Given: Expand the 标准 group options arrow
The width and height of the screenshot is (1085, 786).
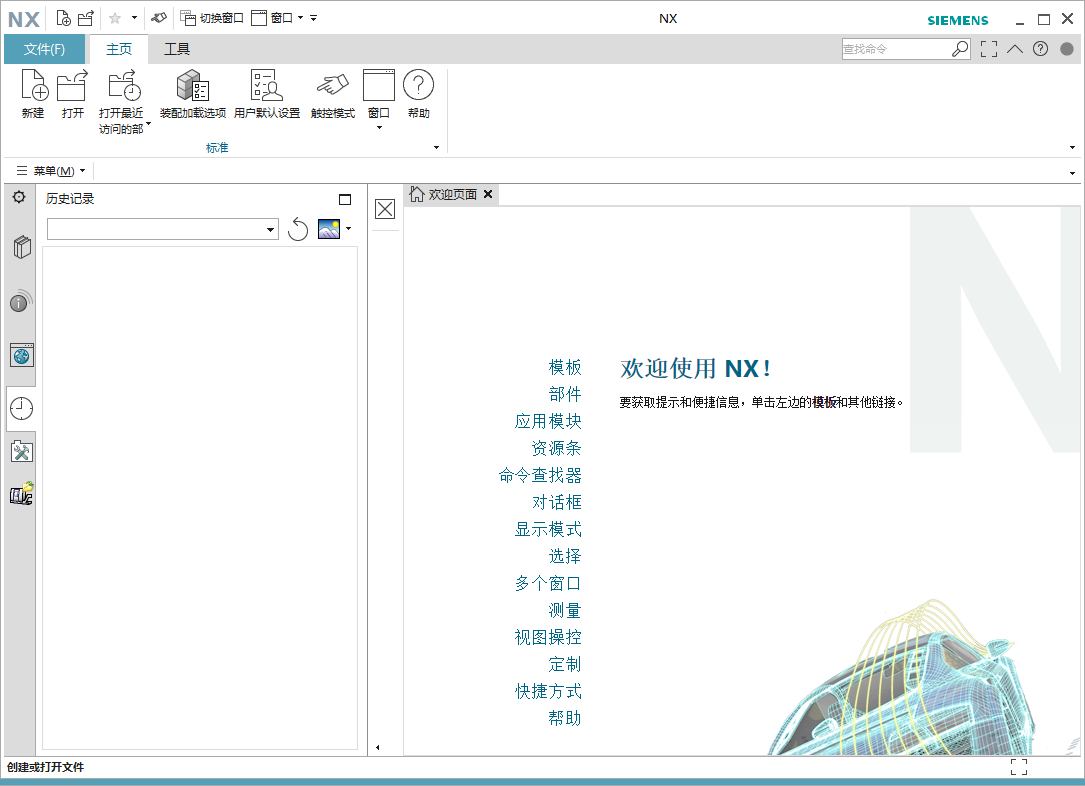Looking at the screenshot, I should [x=436, y=147].
